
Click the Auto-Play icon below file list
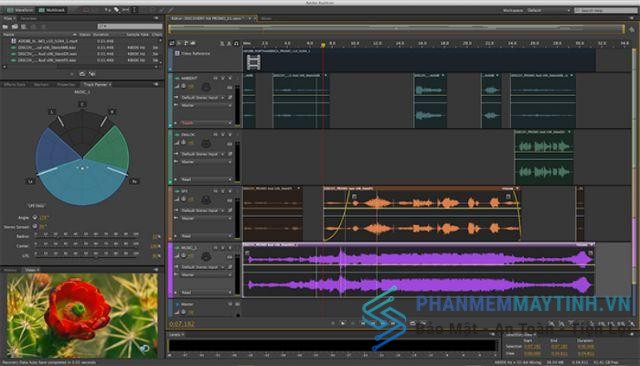[92, 74]
